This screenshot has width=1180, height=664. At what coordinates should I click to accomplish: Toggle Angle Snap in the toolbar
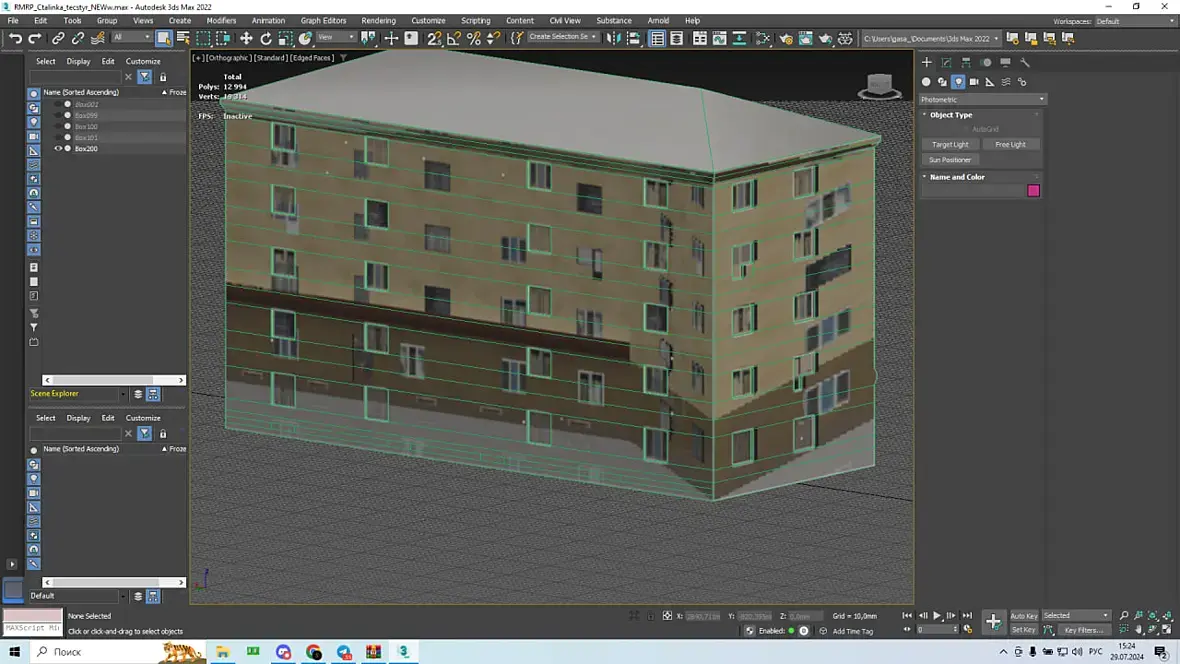[454, 38]
